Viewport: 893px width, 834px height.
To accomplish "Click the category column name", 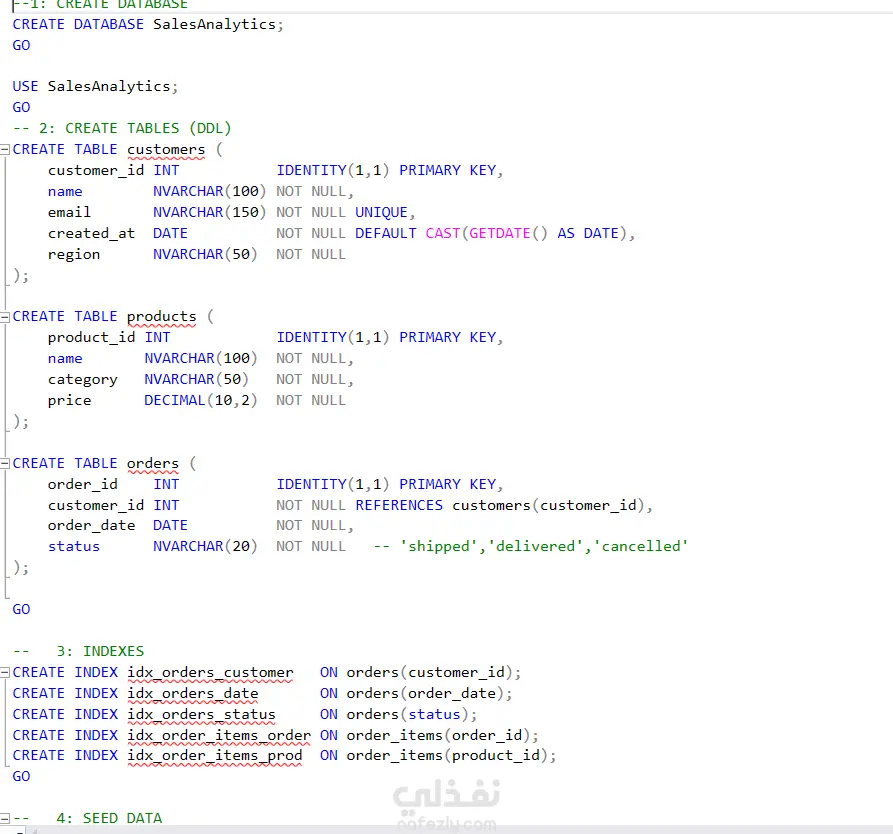I will click(83, 379).
